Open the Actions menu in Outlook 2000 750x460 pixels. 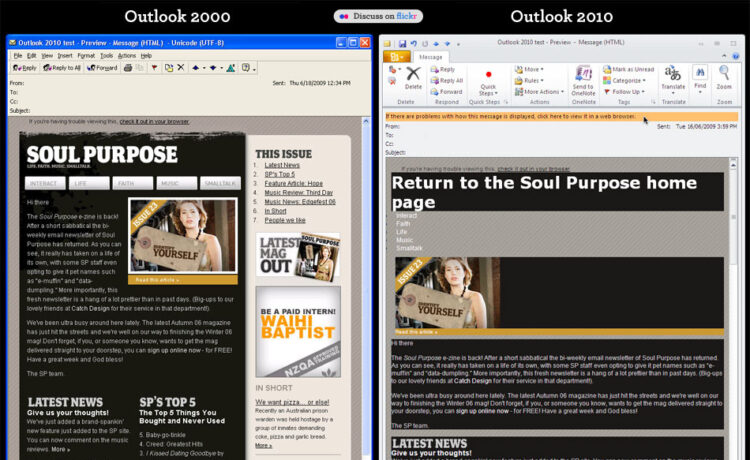(x=127, y=55)
